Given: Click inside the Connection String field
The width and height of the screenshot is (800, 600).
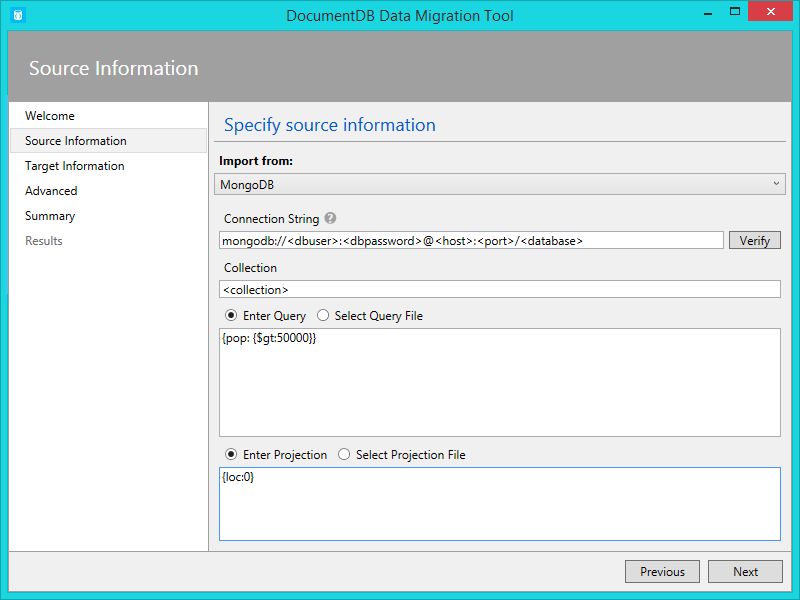Looking at the screenshot, I should [x=470, y=241].
